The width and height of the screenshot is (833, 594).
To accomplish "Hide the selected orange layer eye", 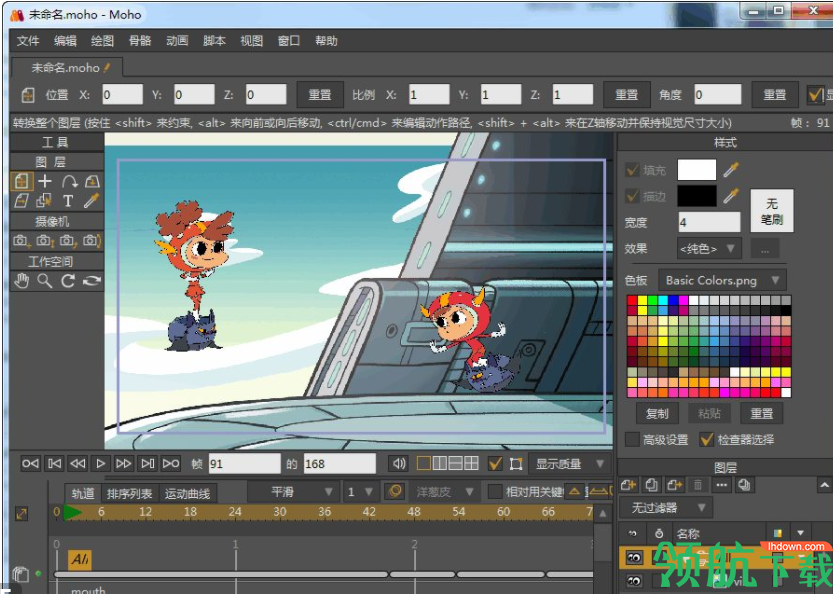I will pos(634,557).
